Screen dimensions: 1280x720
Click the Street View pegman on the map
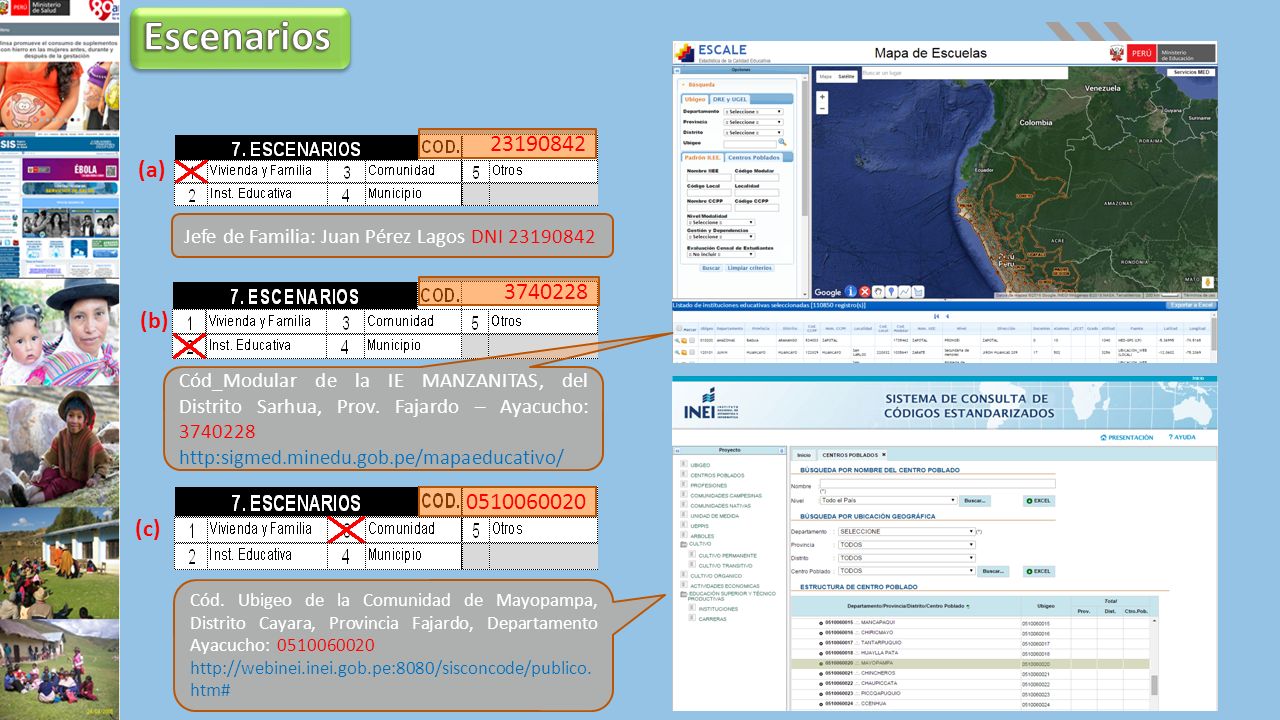(1208, 283)
